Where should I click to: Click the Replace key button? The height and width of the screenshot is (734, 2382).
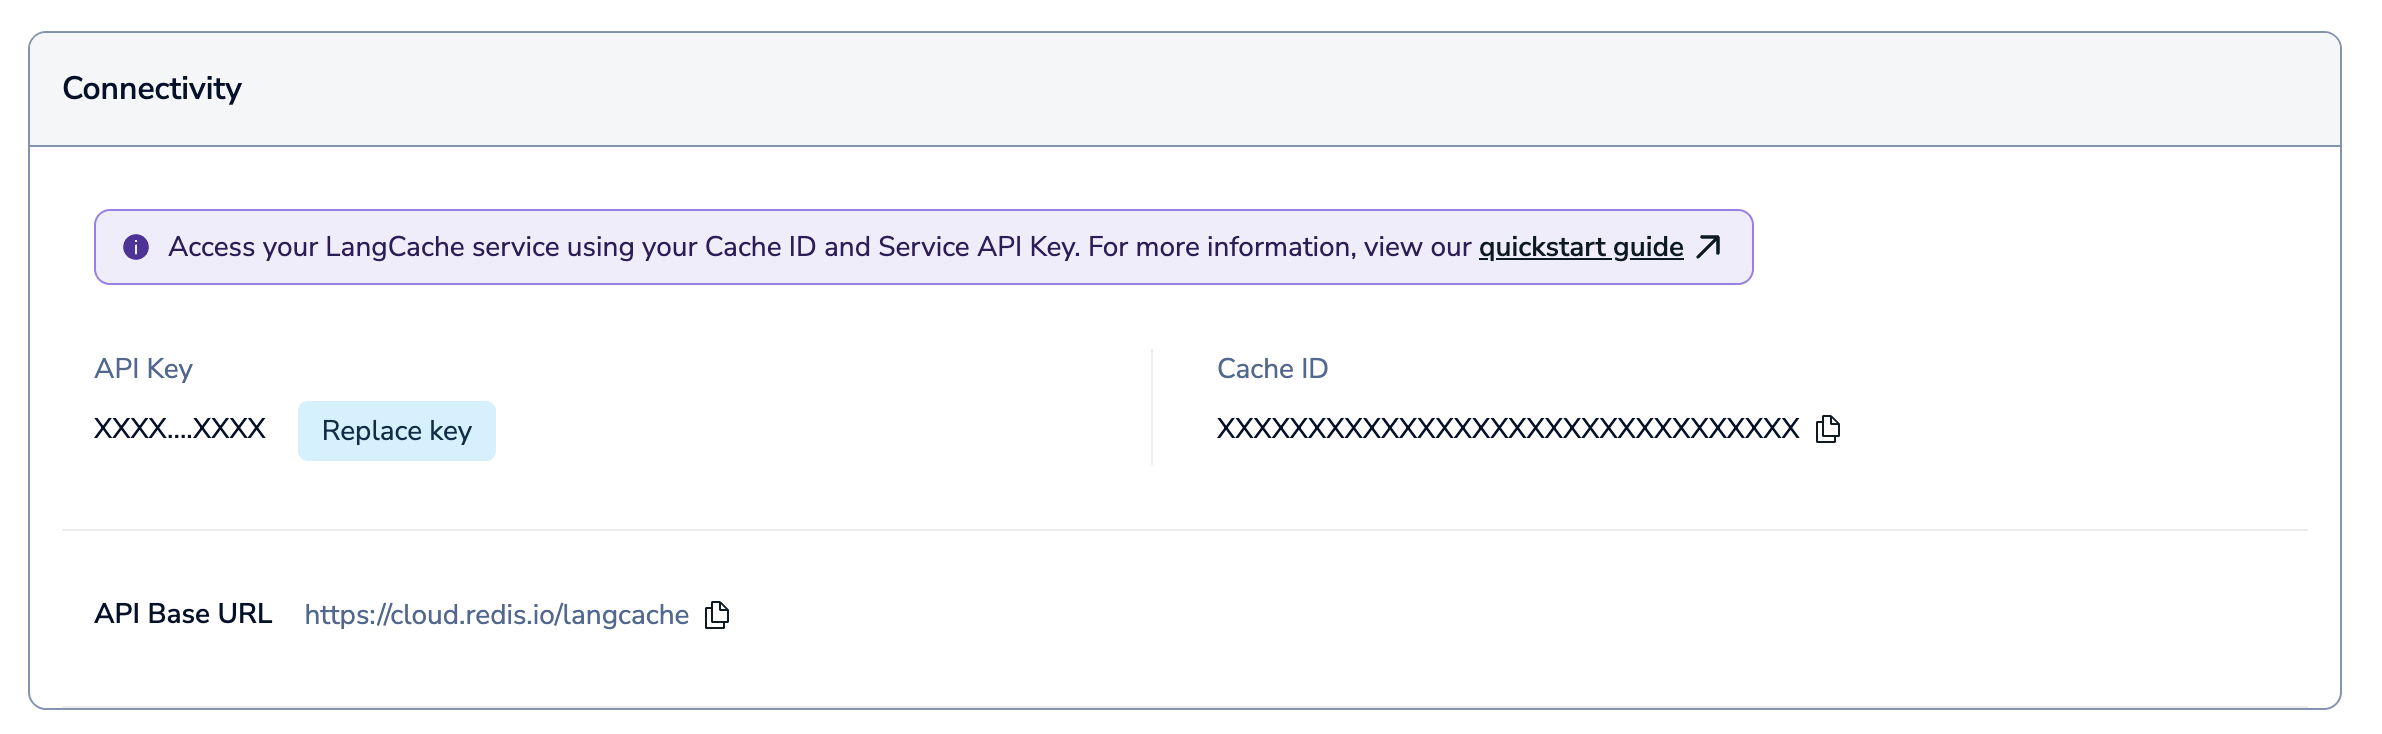click(x=397, y=431)
